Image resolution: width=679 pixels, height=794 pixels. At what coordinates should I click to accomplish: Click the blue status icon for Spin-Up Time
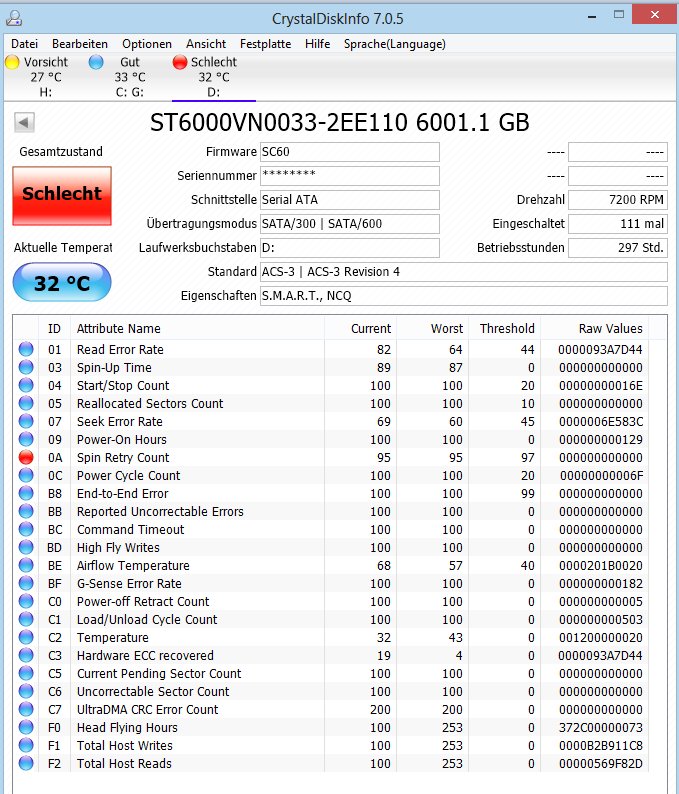(26, 367)
